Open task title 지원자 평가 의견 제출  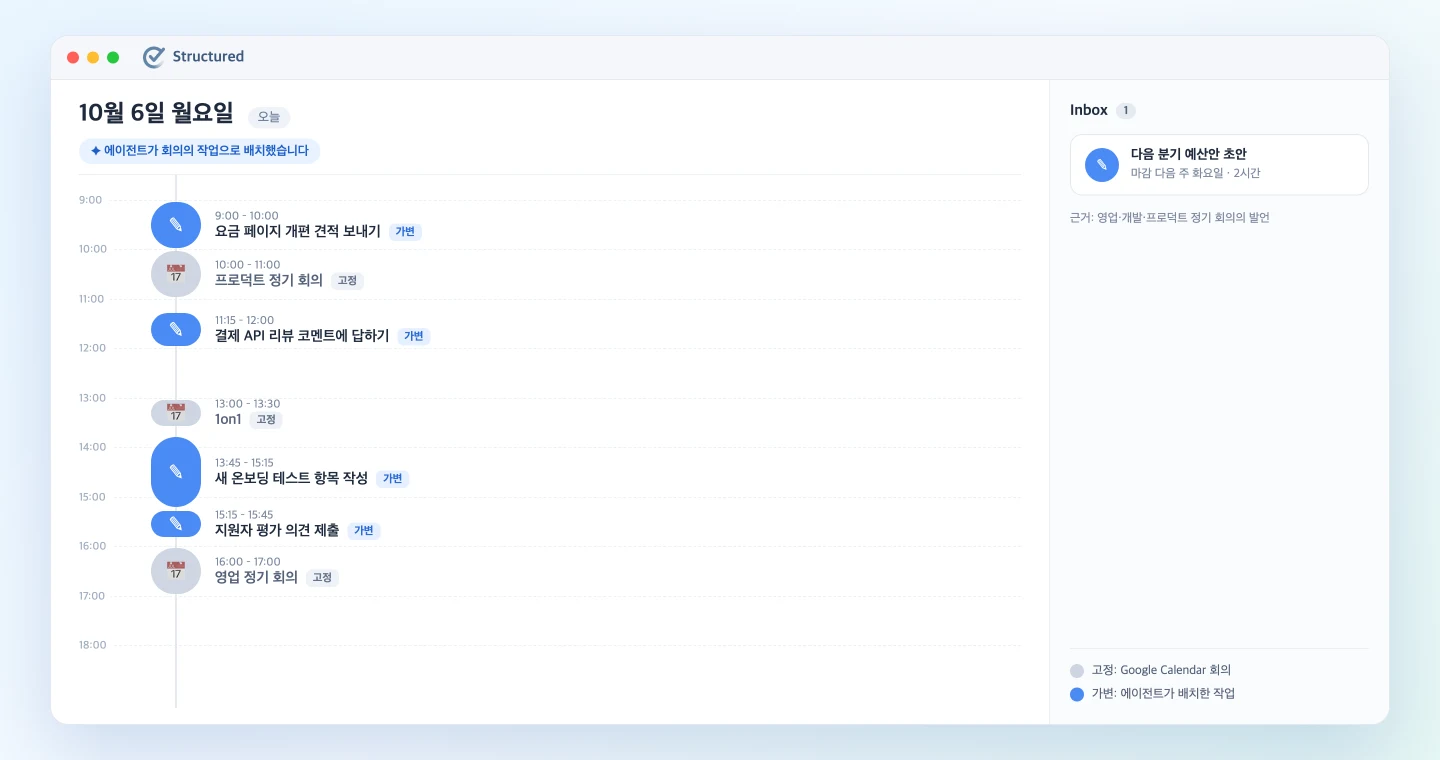[x=277, y=530]
